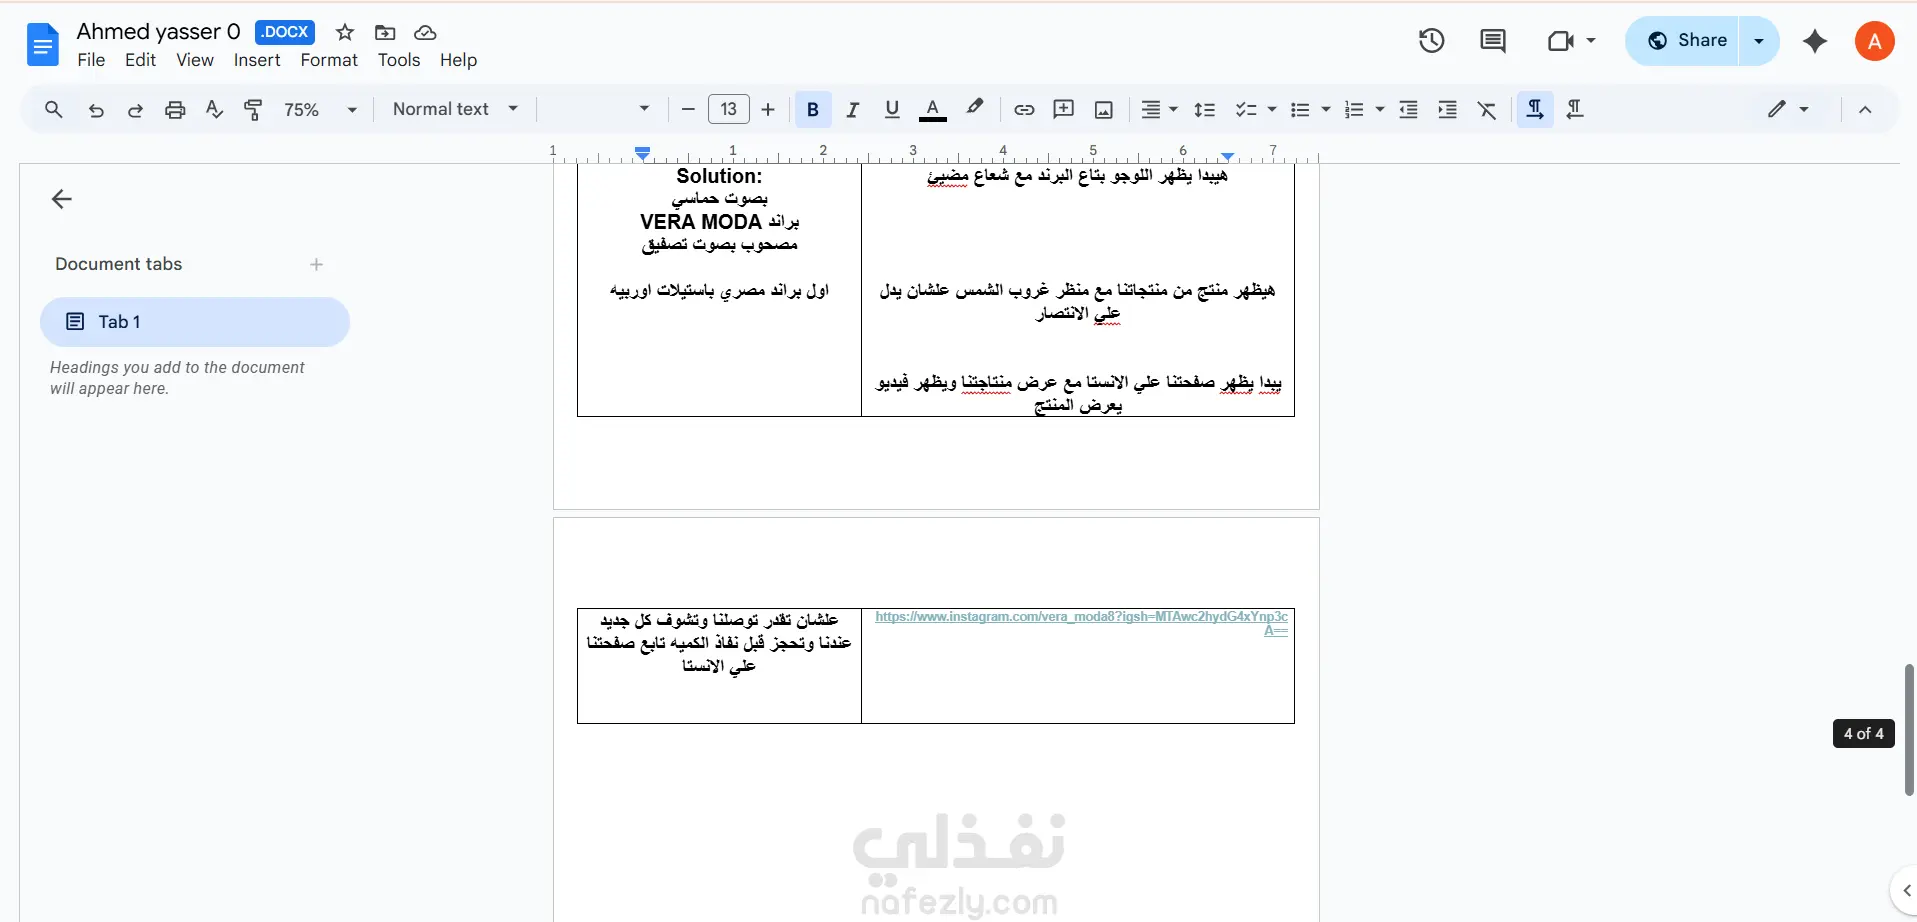Insert a checklist
The height and width of the screenshot is (922, 1917).
[1245, 110]
